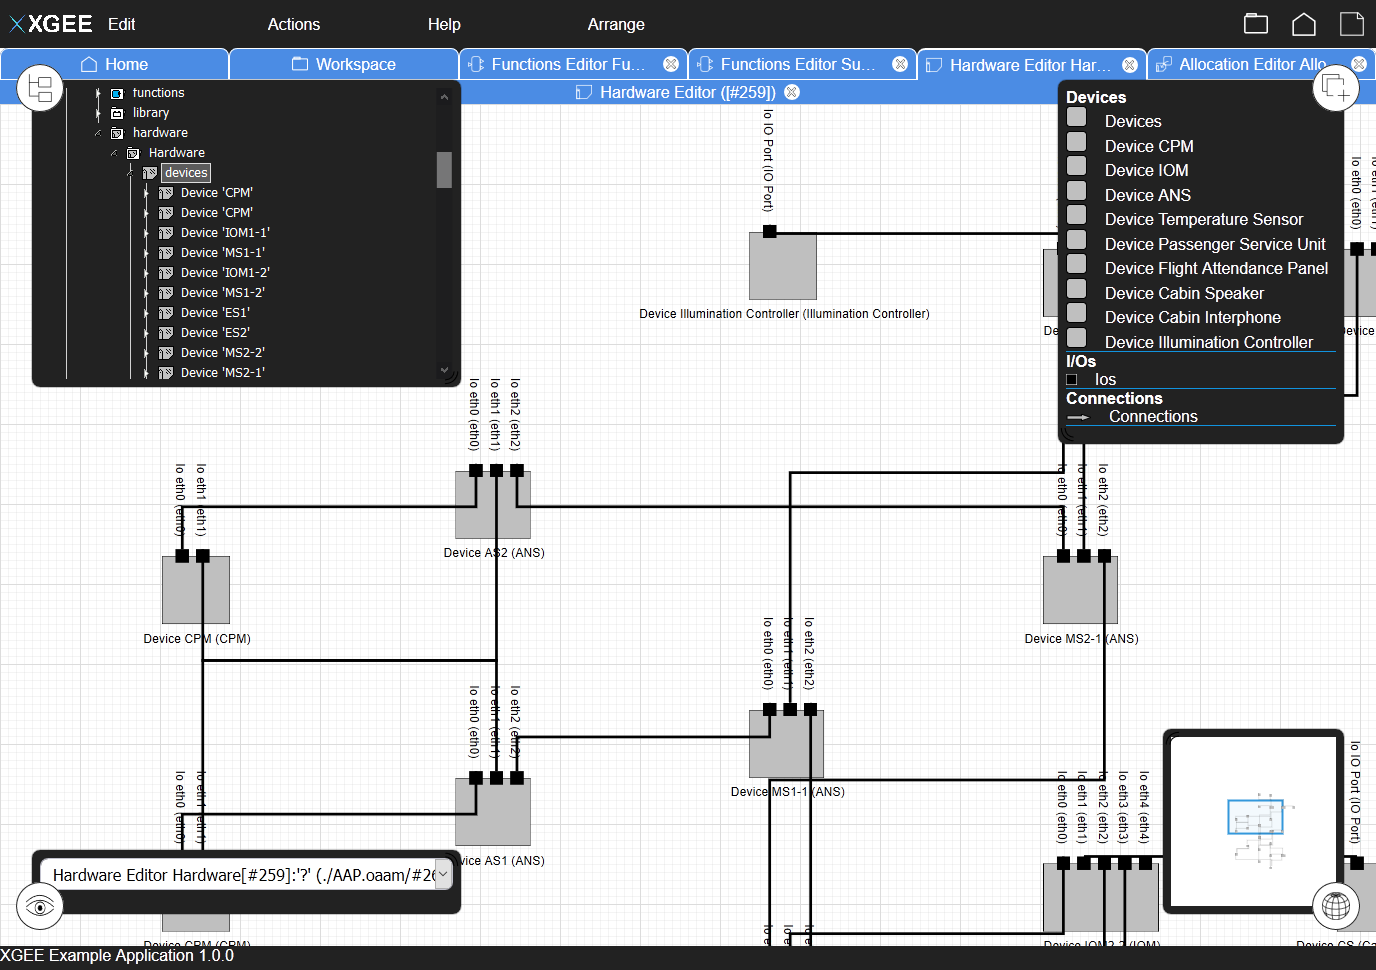The height and width of the screenshot is (970, 1376).
Task: Click the Device 'IOM1-1' tree icon
Action: click(166, 233)
